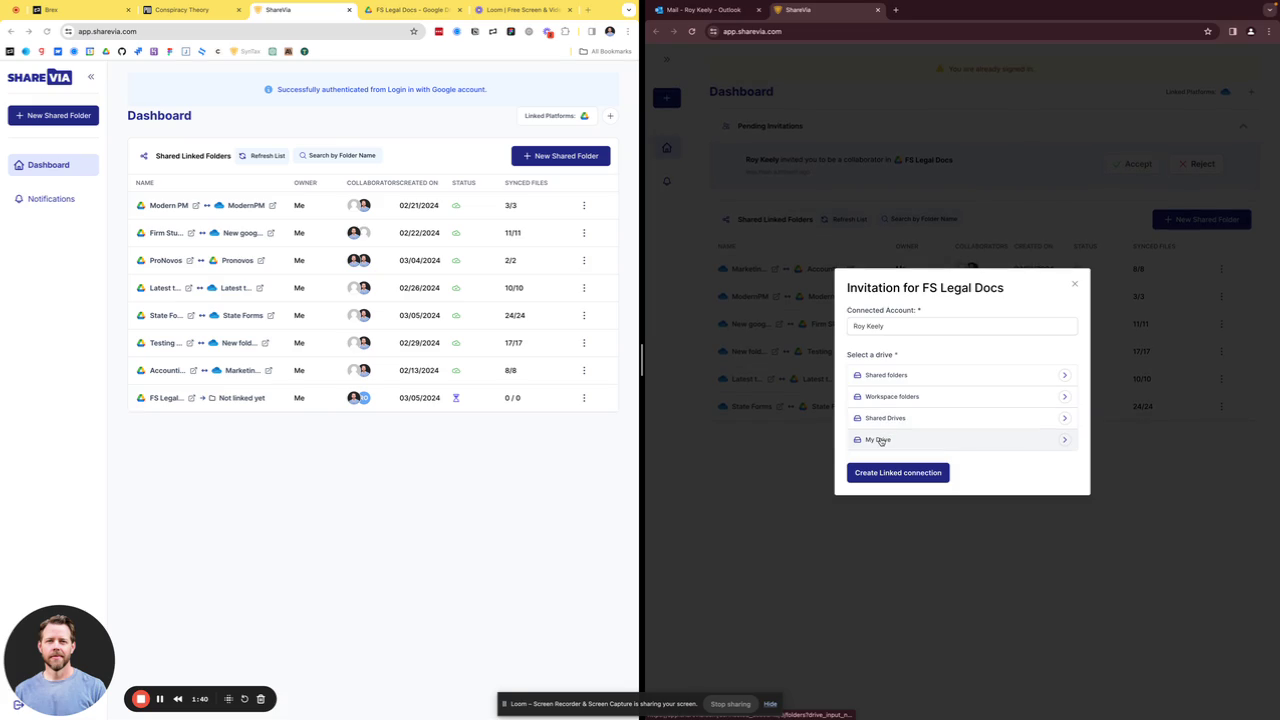Open row menu for Firm Stu... folder
Viewport: 1280px width, 720px height.
tap(584, 233)
